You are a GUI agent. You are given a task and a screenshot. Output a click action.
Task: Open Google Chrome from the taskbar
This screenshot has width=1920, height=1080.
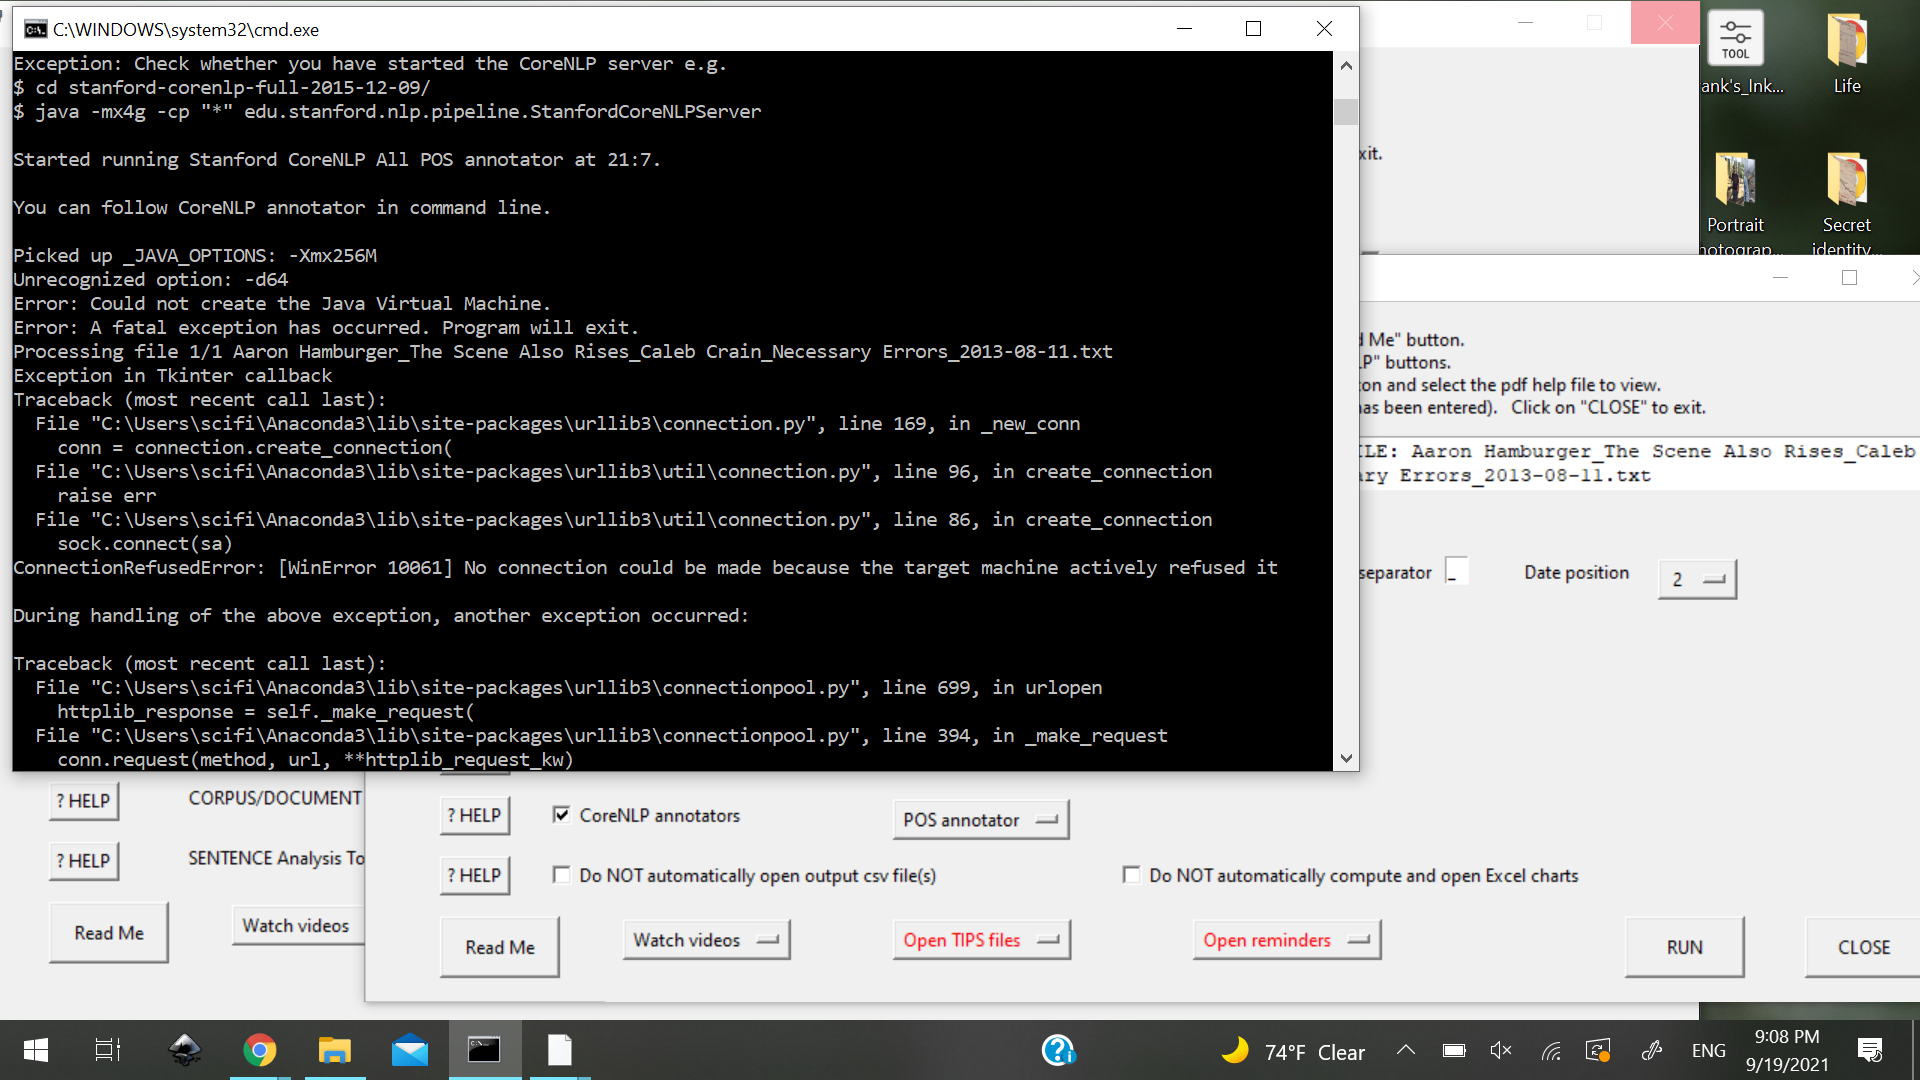coord(259,1050)
